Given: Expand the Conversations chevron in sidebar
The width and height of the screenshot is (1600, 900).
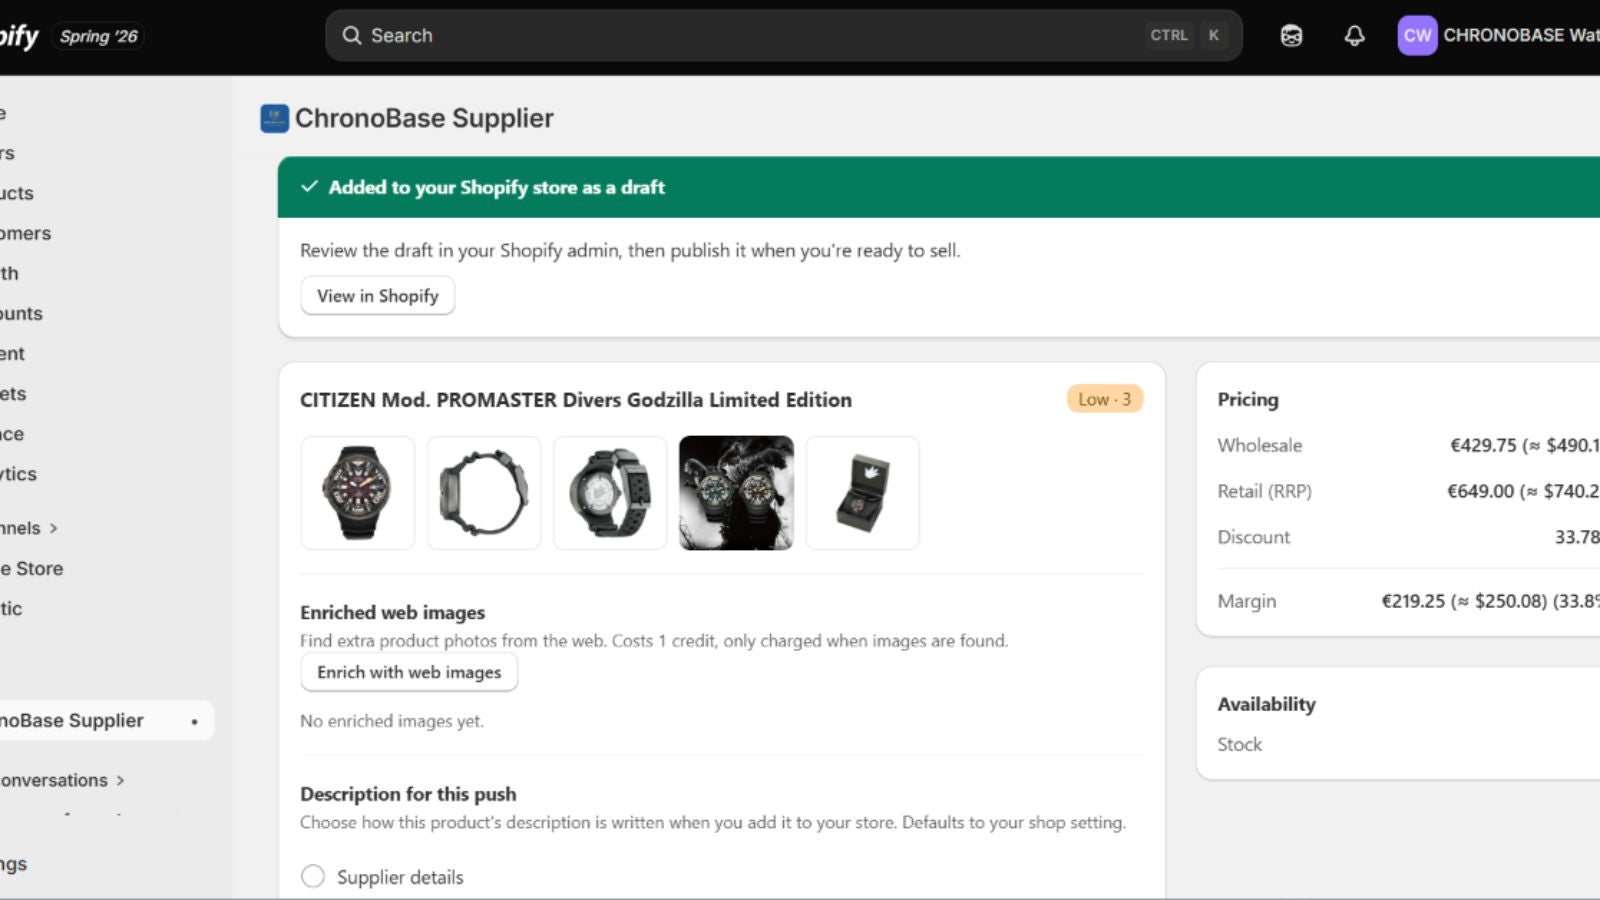Looking at the screenshot, I should click(120, 780).
